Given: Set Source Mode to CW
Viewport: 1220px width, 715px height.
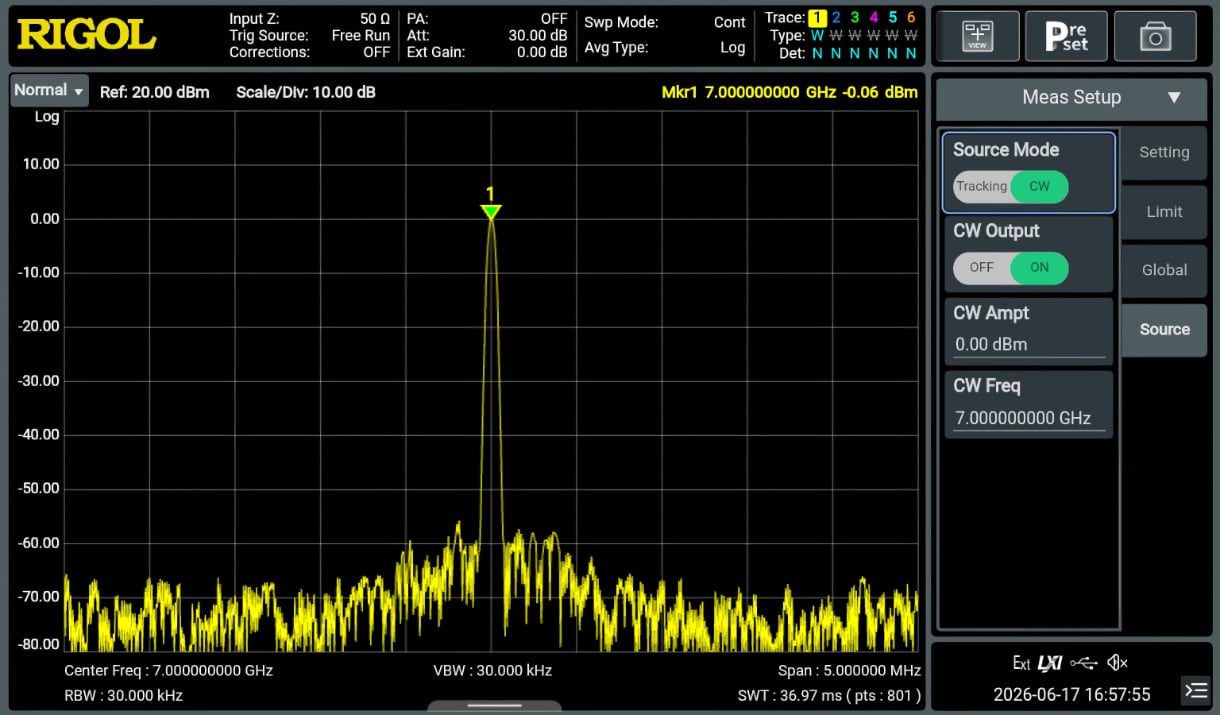Looking at the screenshot, I should (1039, 187).
